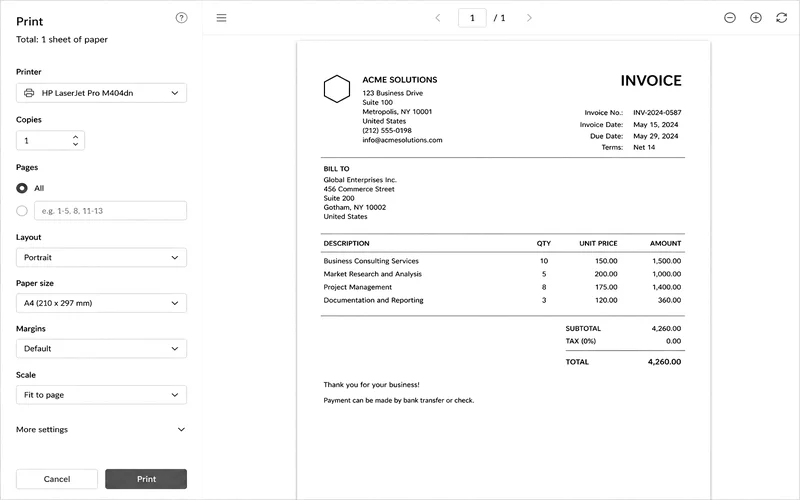
Task: Click Thank you for your business text
Action: click(x=371, y=385)
